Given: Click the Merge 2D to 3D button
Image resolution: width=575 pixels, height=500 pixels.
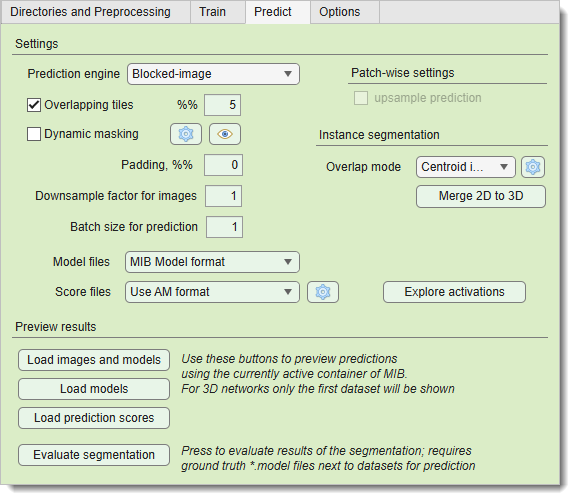Looking at the screenshot, I should click(481, 196).
